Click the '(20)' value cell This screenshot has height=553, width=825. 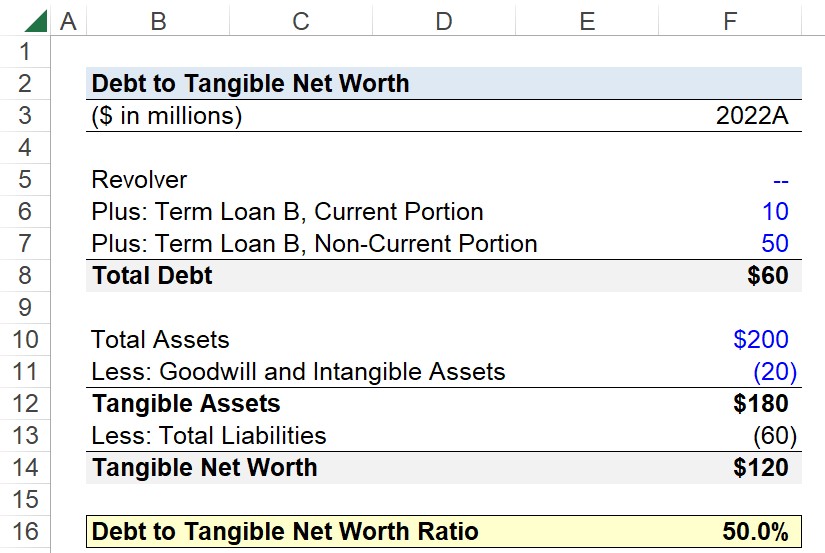(x=775, y=372)
